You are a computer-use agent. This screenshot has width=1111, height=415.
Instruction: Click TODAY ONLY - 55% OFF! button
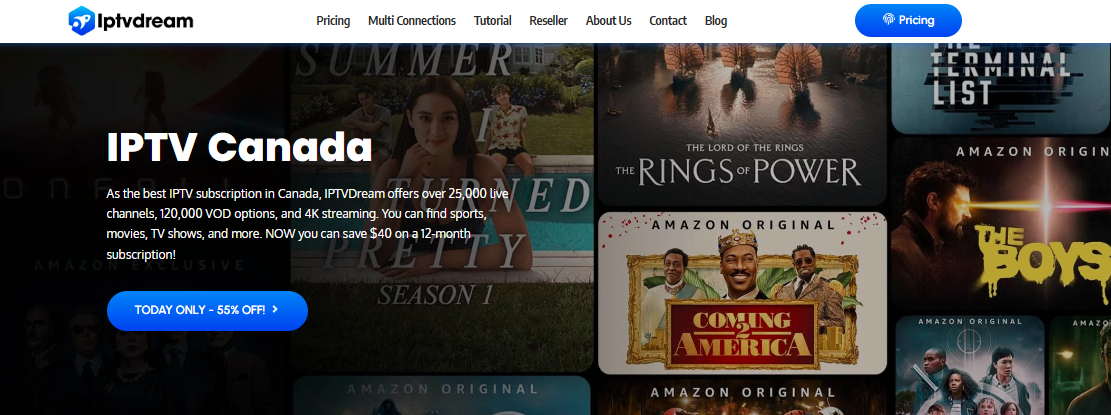[x=208, y=311]
